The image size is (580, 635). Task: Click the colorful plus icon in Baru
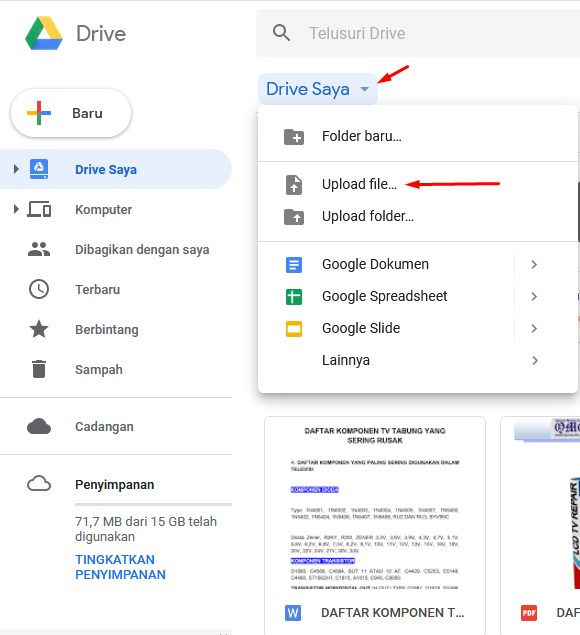pos(39,113)
